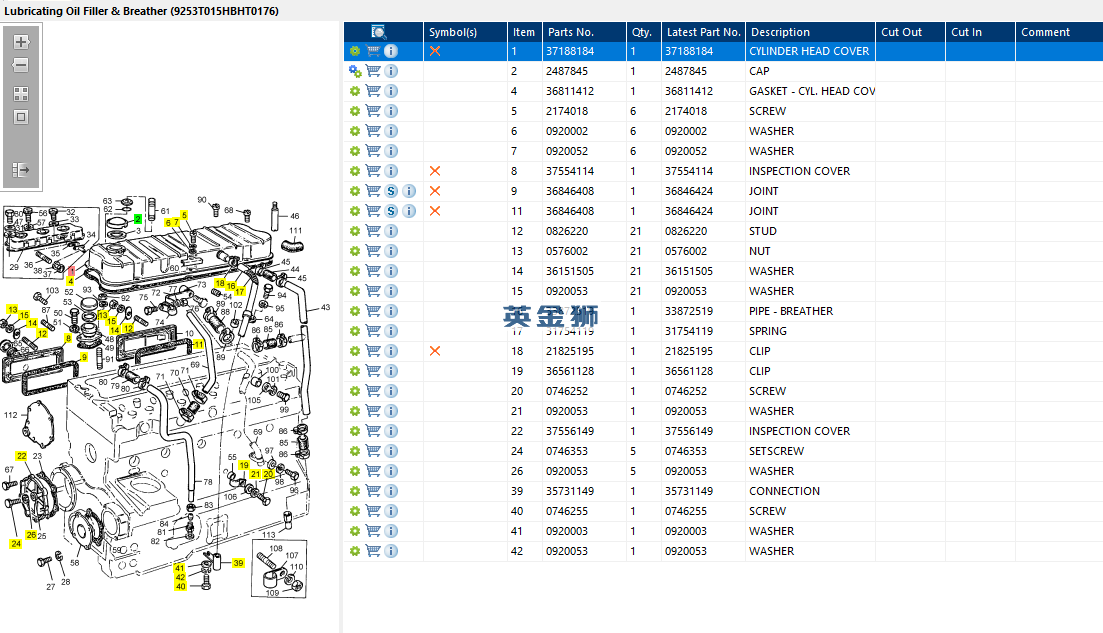Sort by Parts No. column header

pyautogui.click(x=570, y=32)
